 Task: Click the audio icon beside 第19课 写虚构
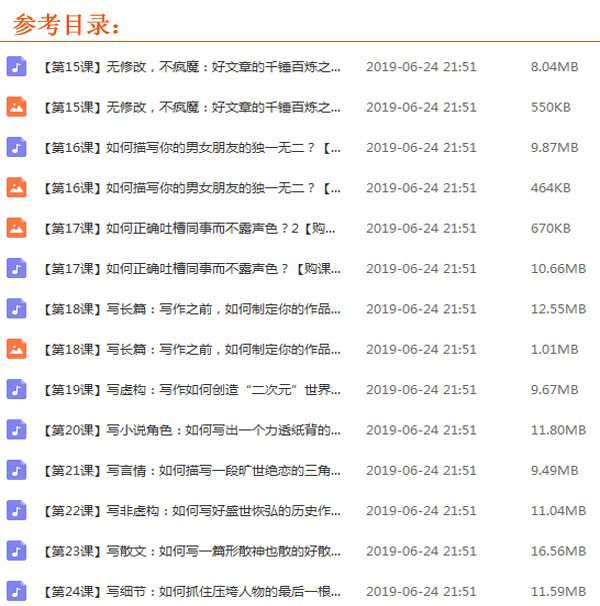(x=16, y=389)
